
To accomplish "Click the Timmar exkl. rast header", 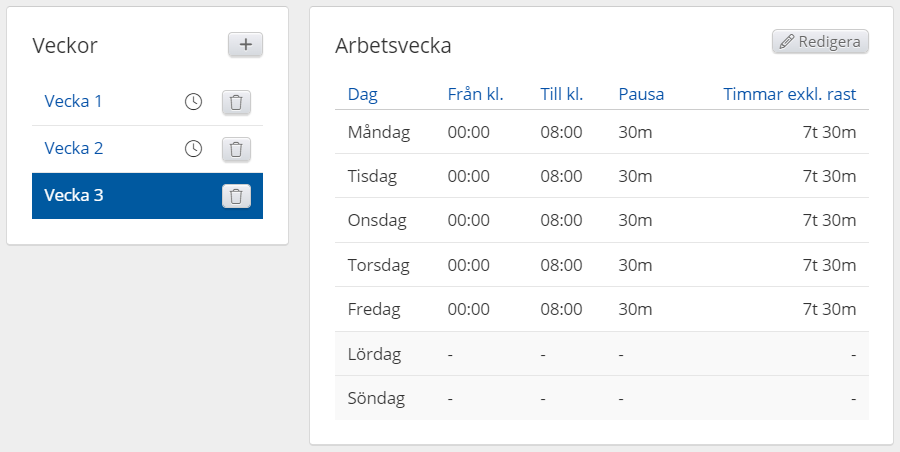I will pyautogui.click(x=790, y=94).
